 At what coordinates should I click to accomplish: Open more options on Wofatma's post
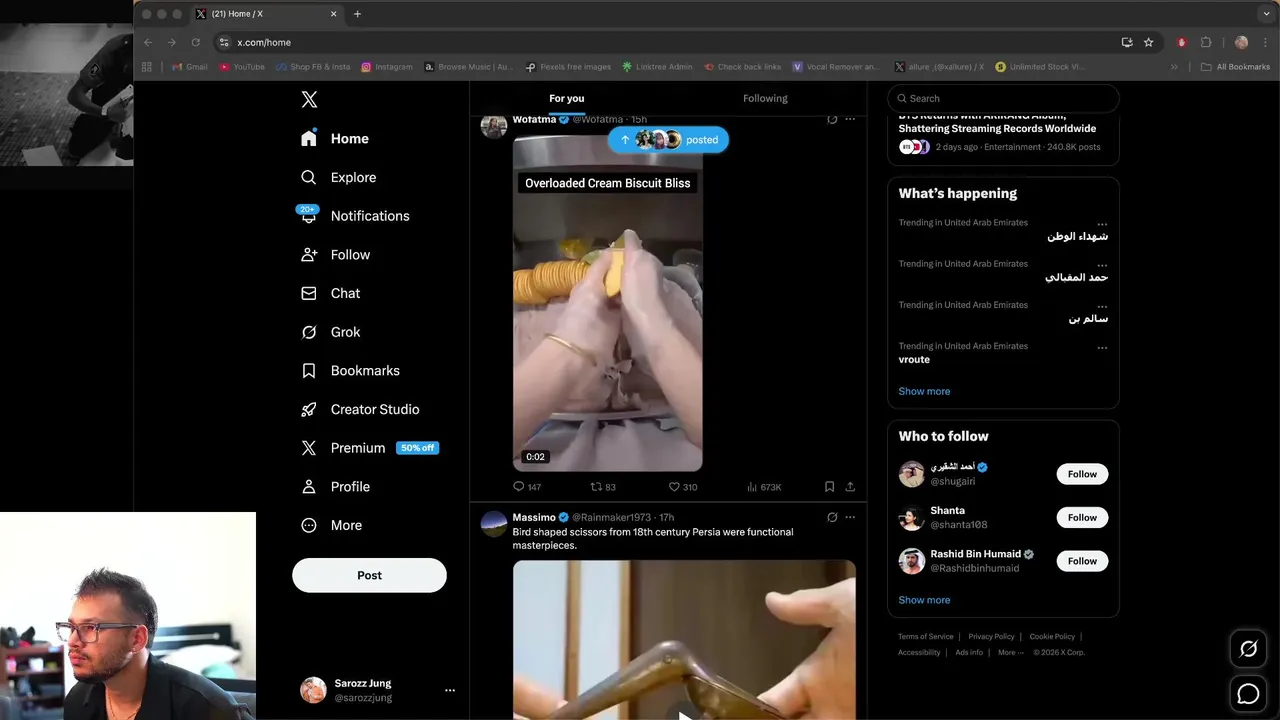click(850, 119)
